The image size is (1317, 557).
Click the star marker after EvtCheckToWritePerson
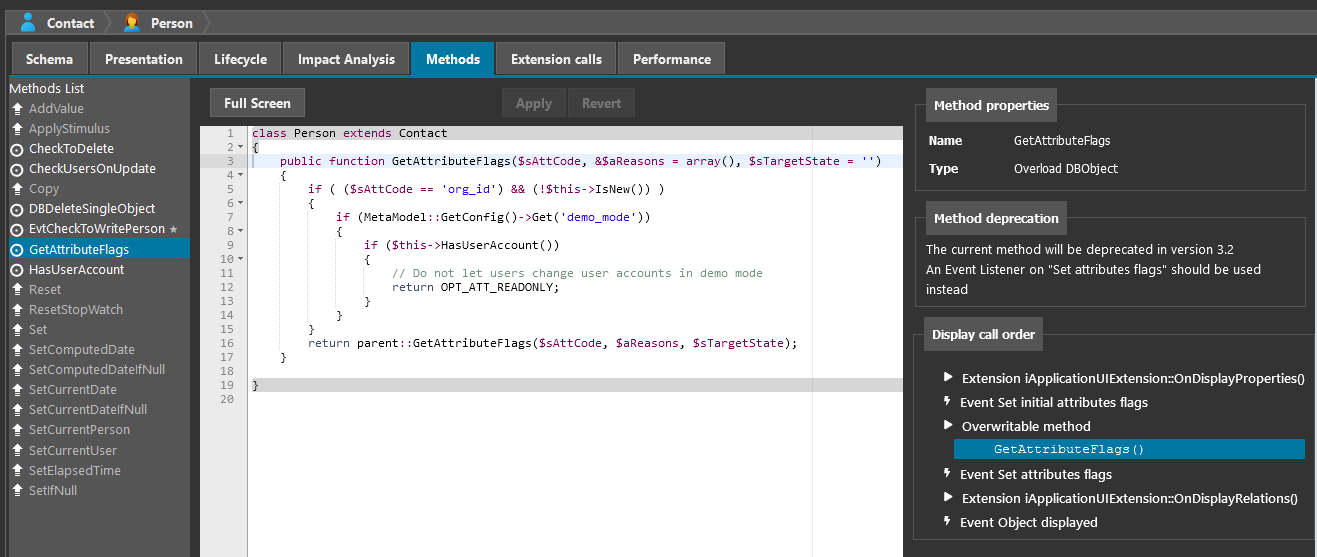coord(174,230)
